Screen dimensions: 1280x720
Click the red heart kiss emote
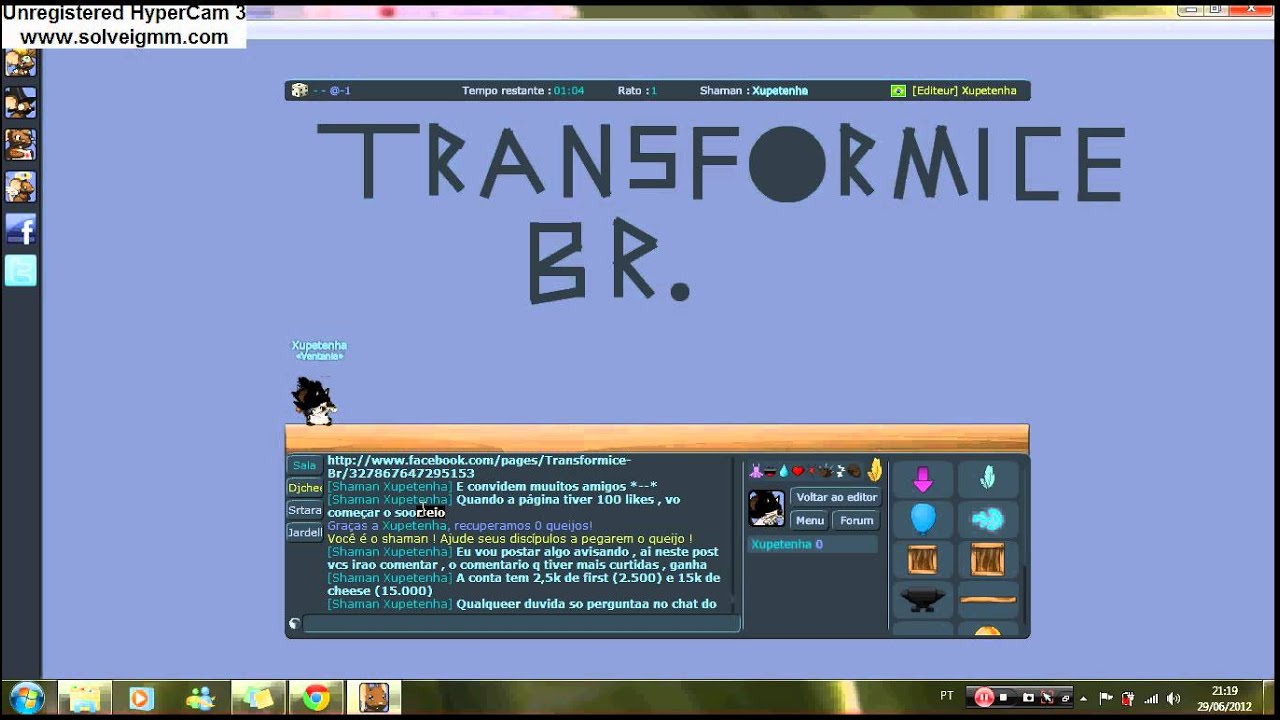pyautogui.click(x=798, y=471)
